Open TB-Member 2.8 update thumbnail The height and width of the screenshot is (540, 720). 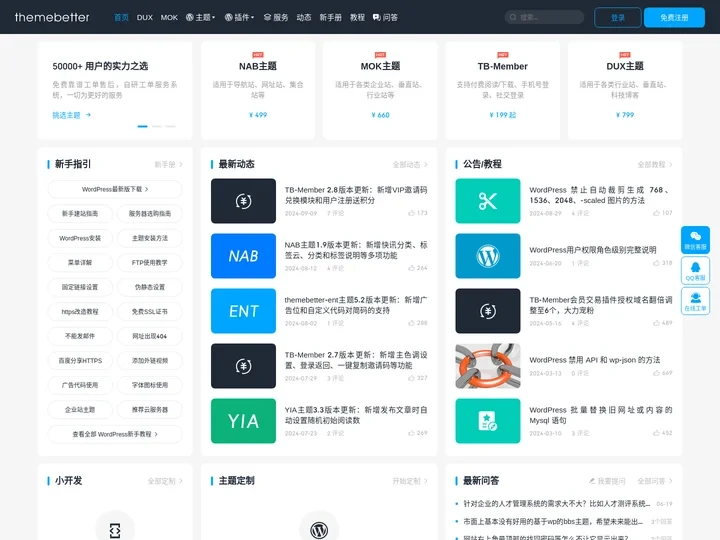tap(243, 201)
